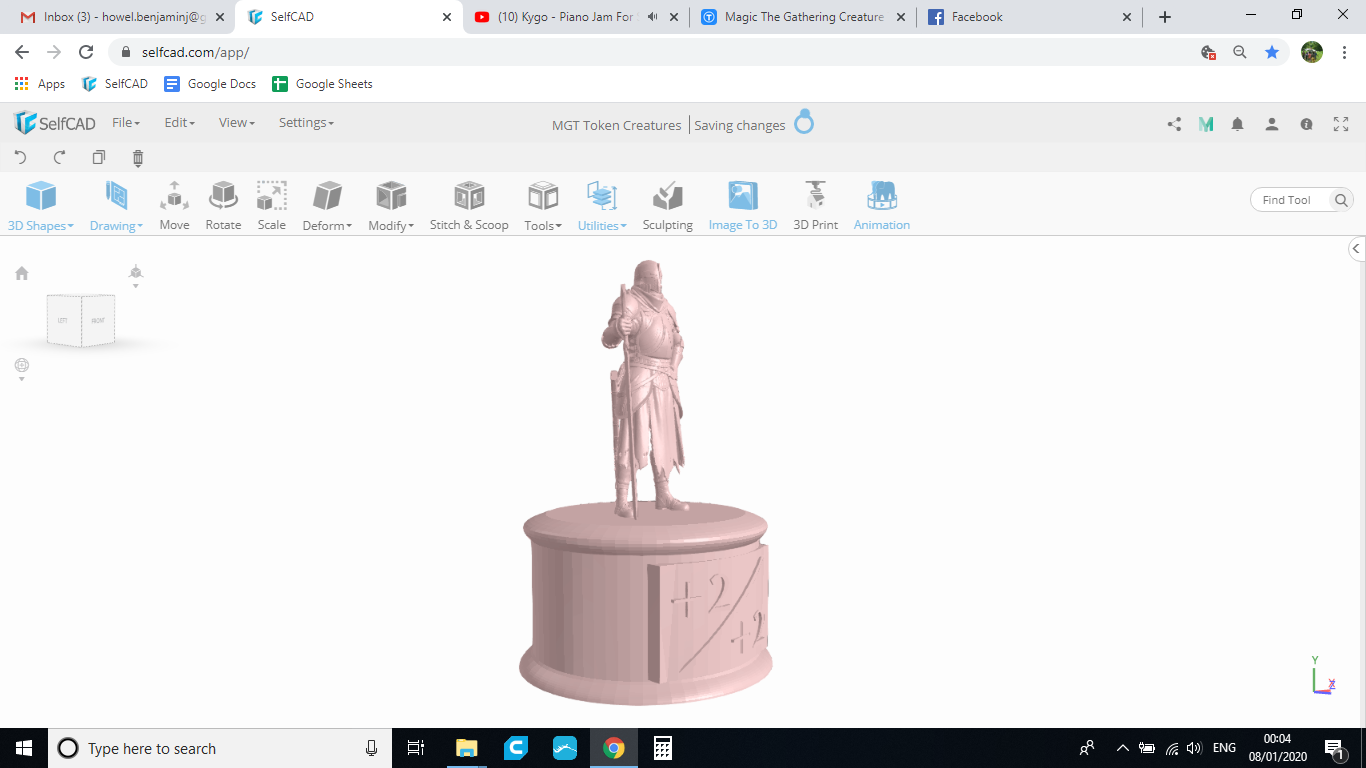
Task: Open the 3D Print tool
Action: (815, 206)
